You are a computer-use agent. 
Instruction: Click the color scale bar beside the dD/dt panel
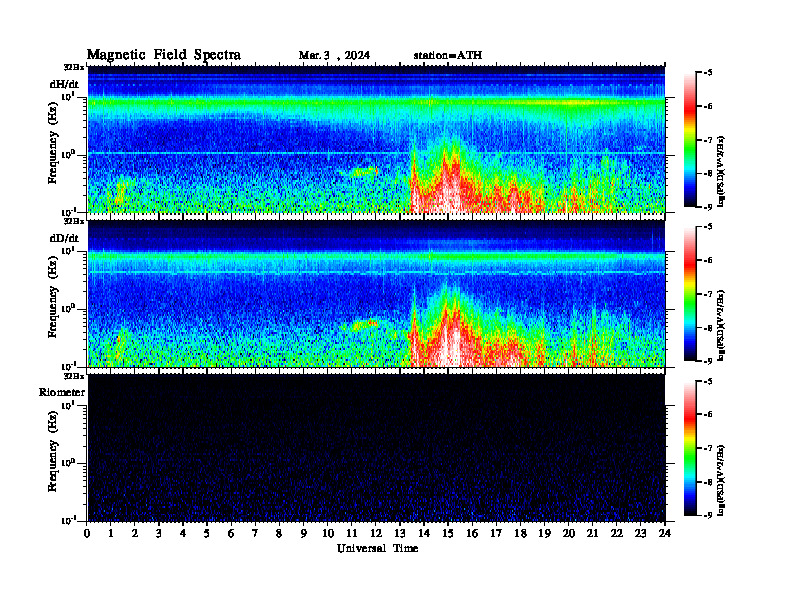[x=690, y=294]
